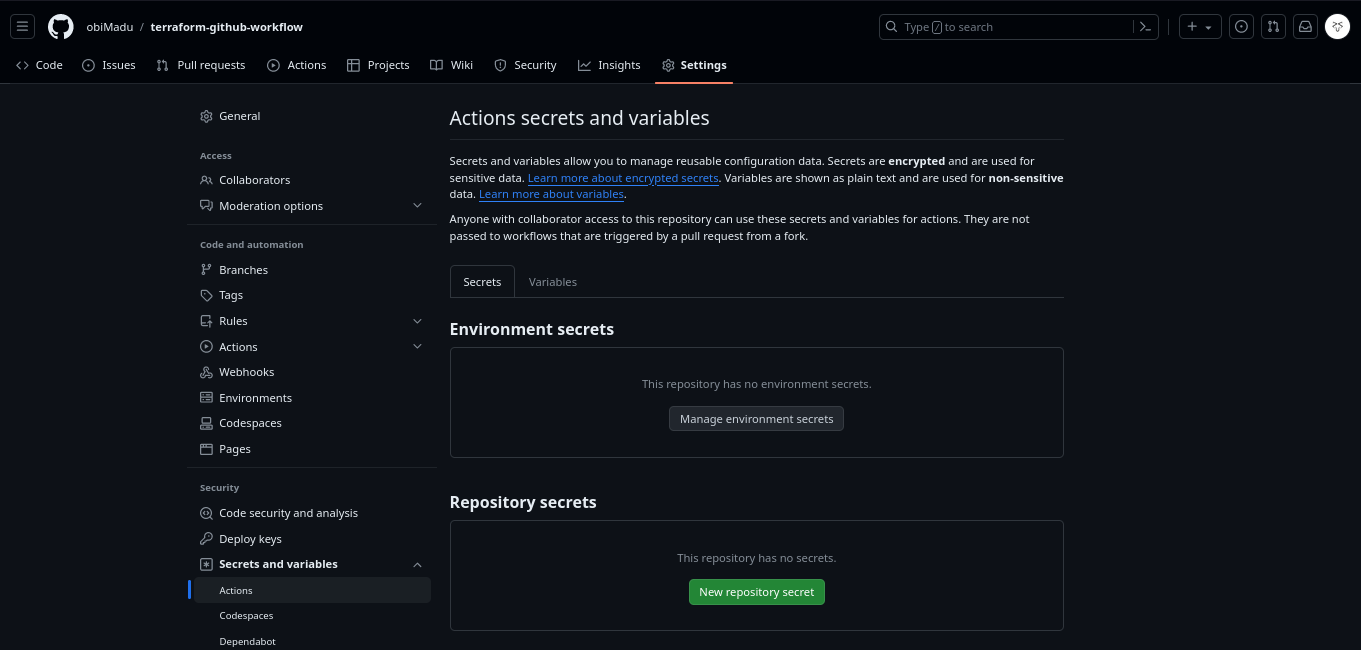Click the Moderation options comment icon
1361x650 pixels.
pos(207,206)
